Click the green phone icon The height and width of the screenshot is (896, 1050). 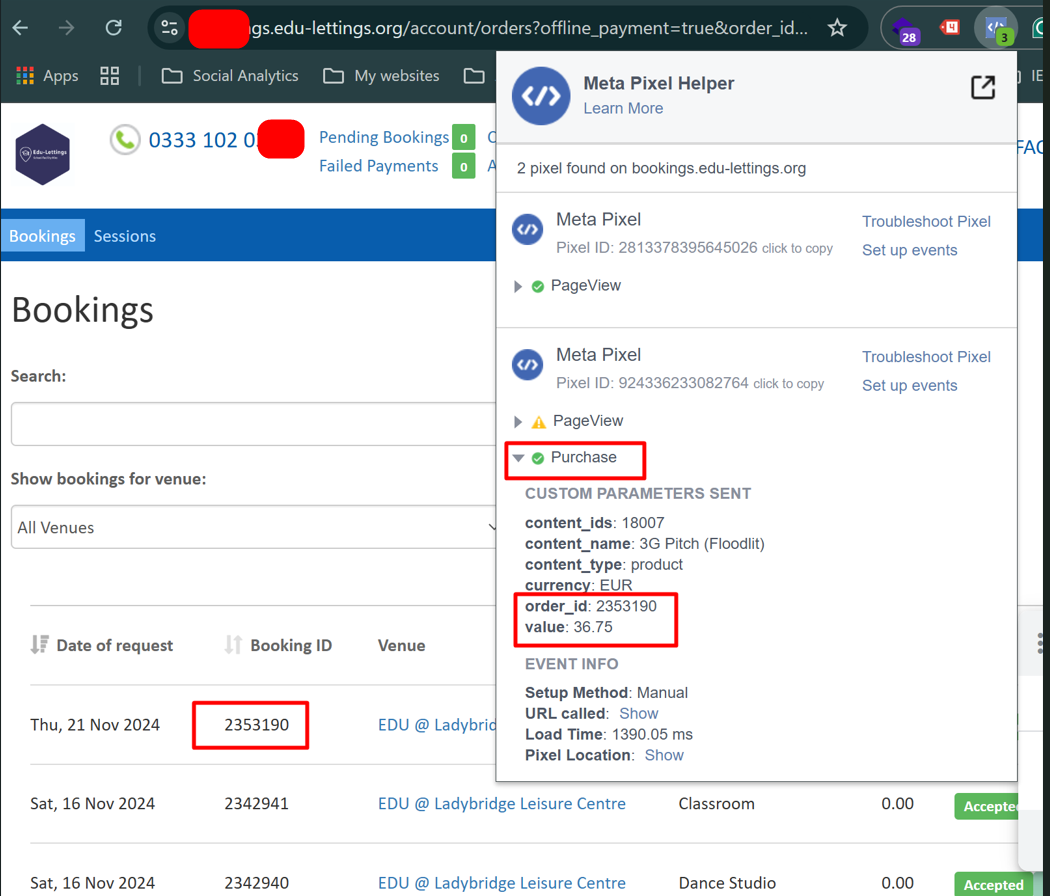(x=125, y=140)
